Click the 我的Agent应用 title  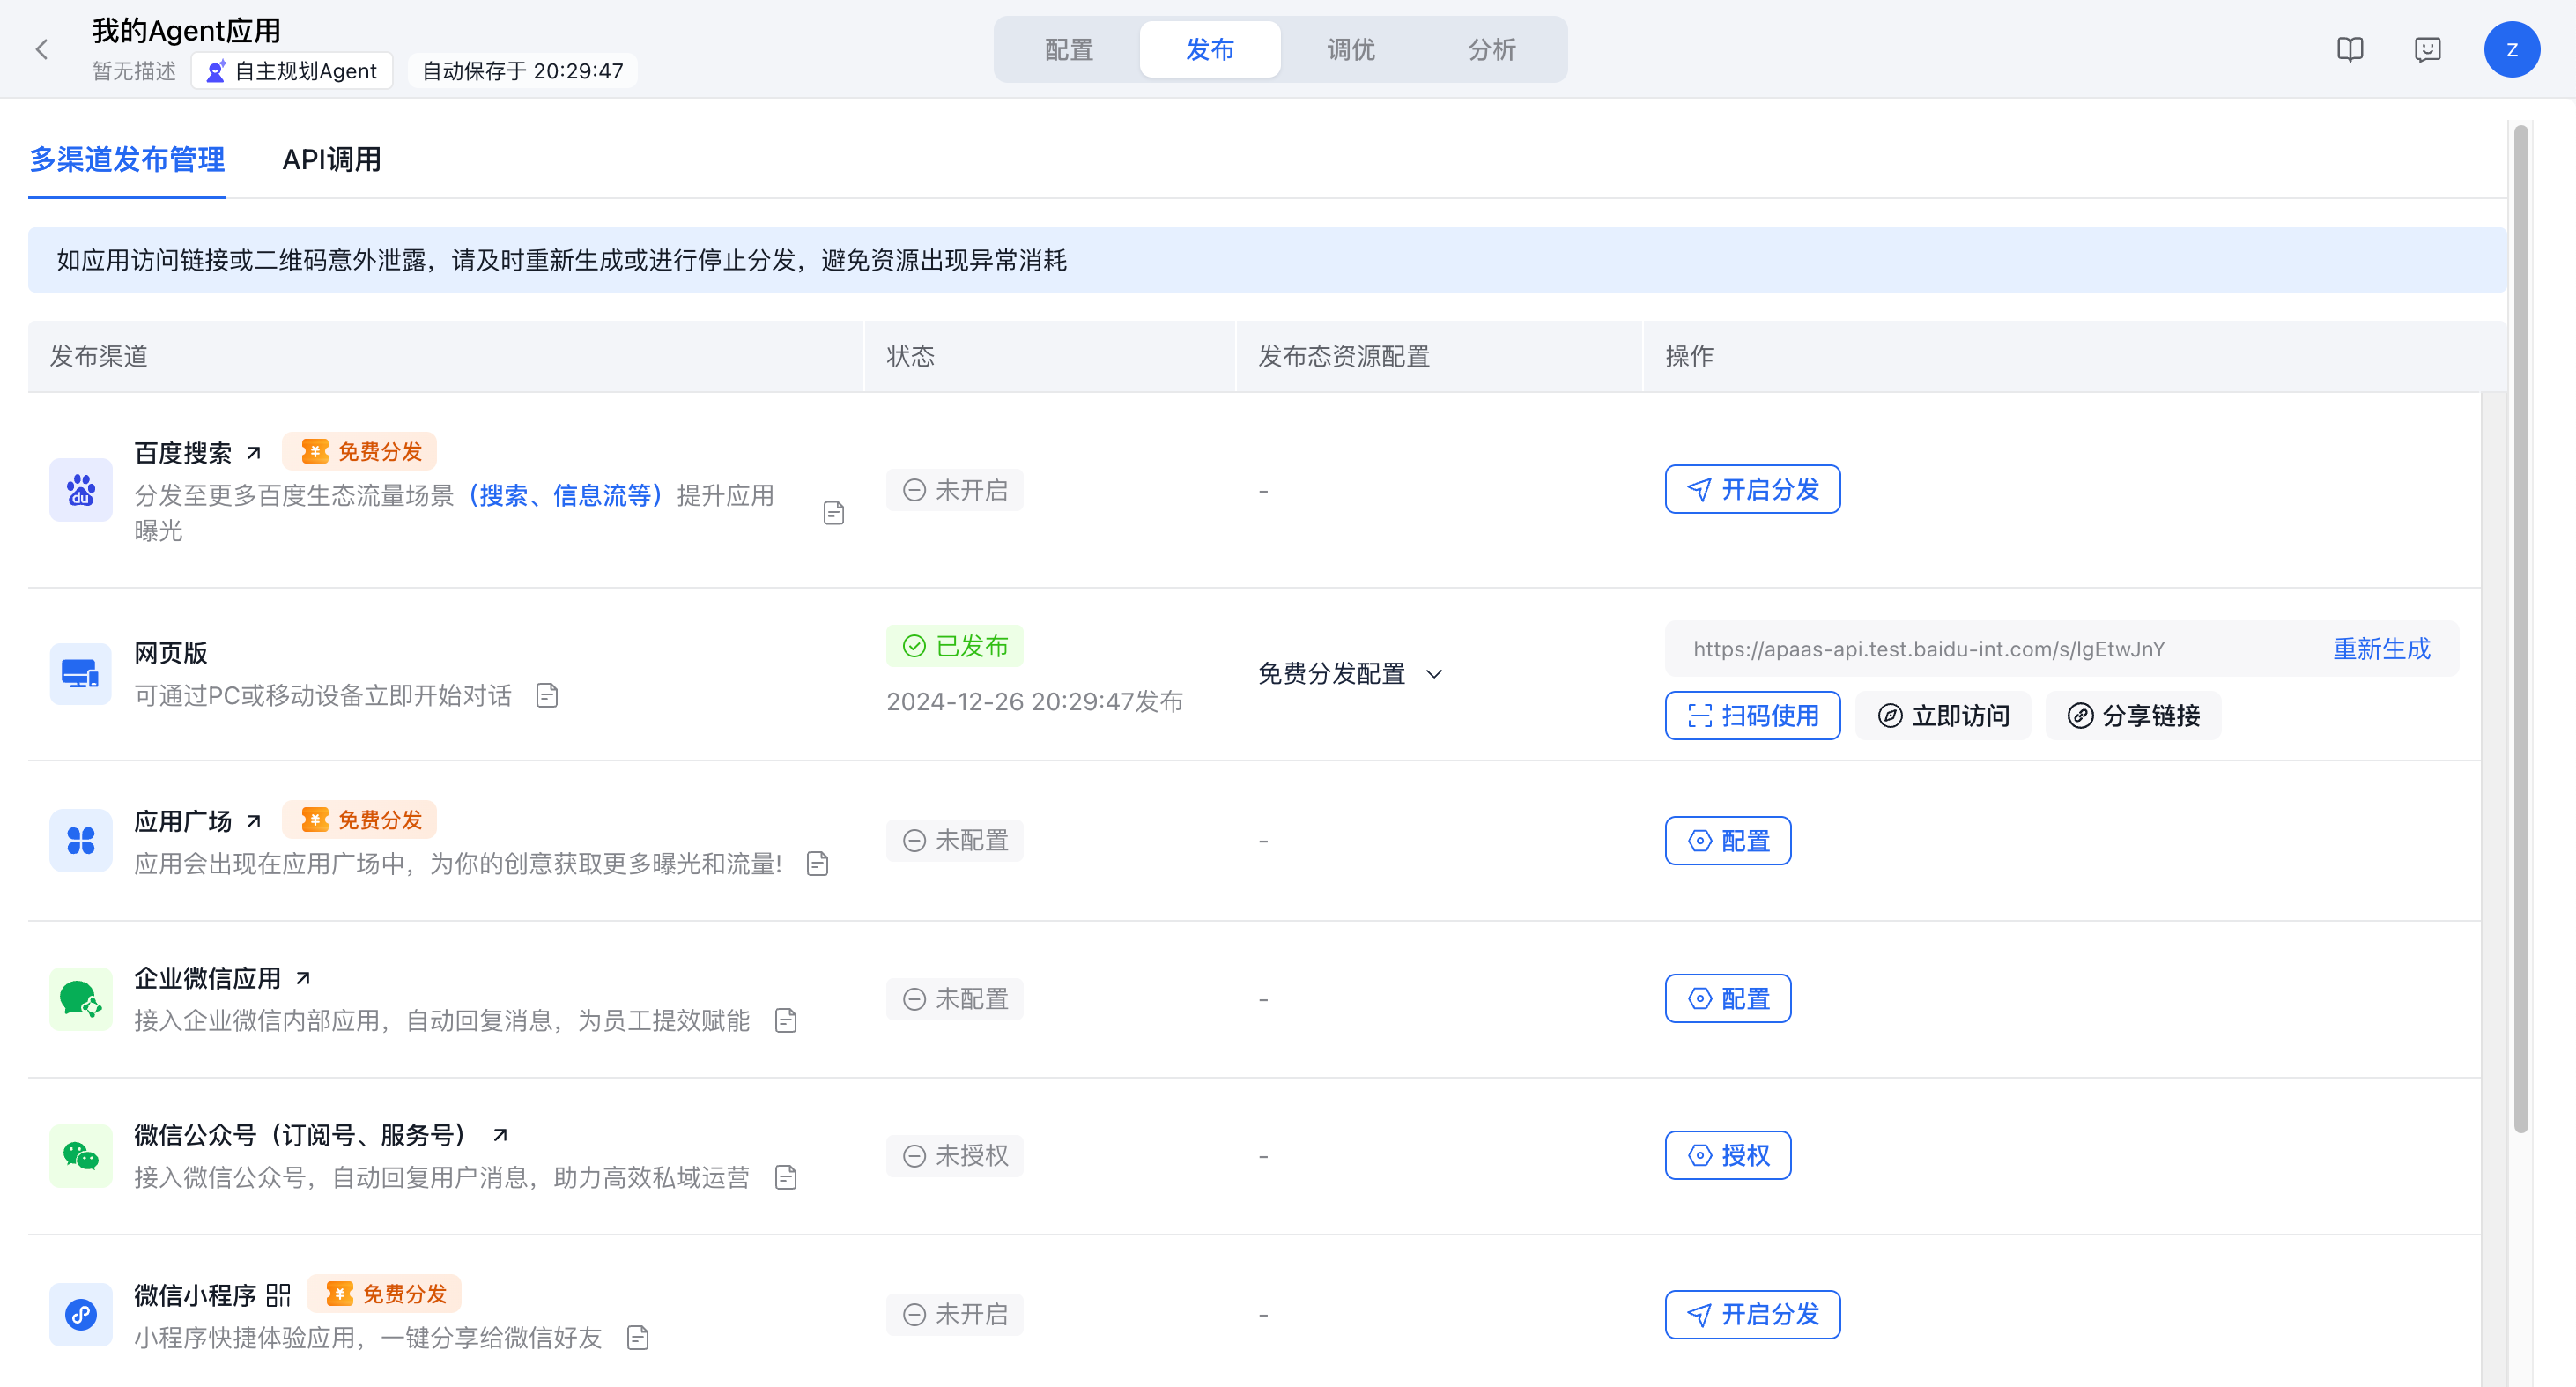point(186,30)
